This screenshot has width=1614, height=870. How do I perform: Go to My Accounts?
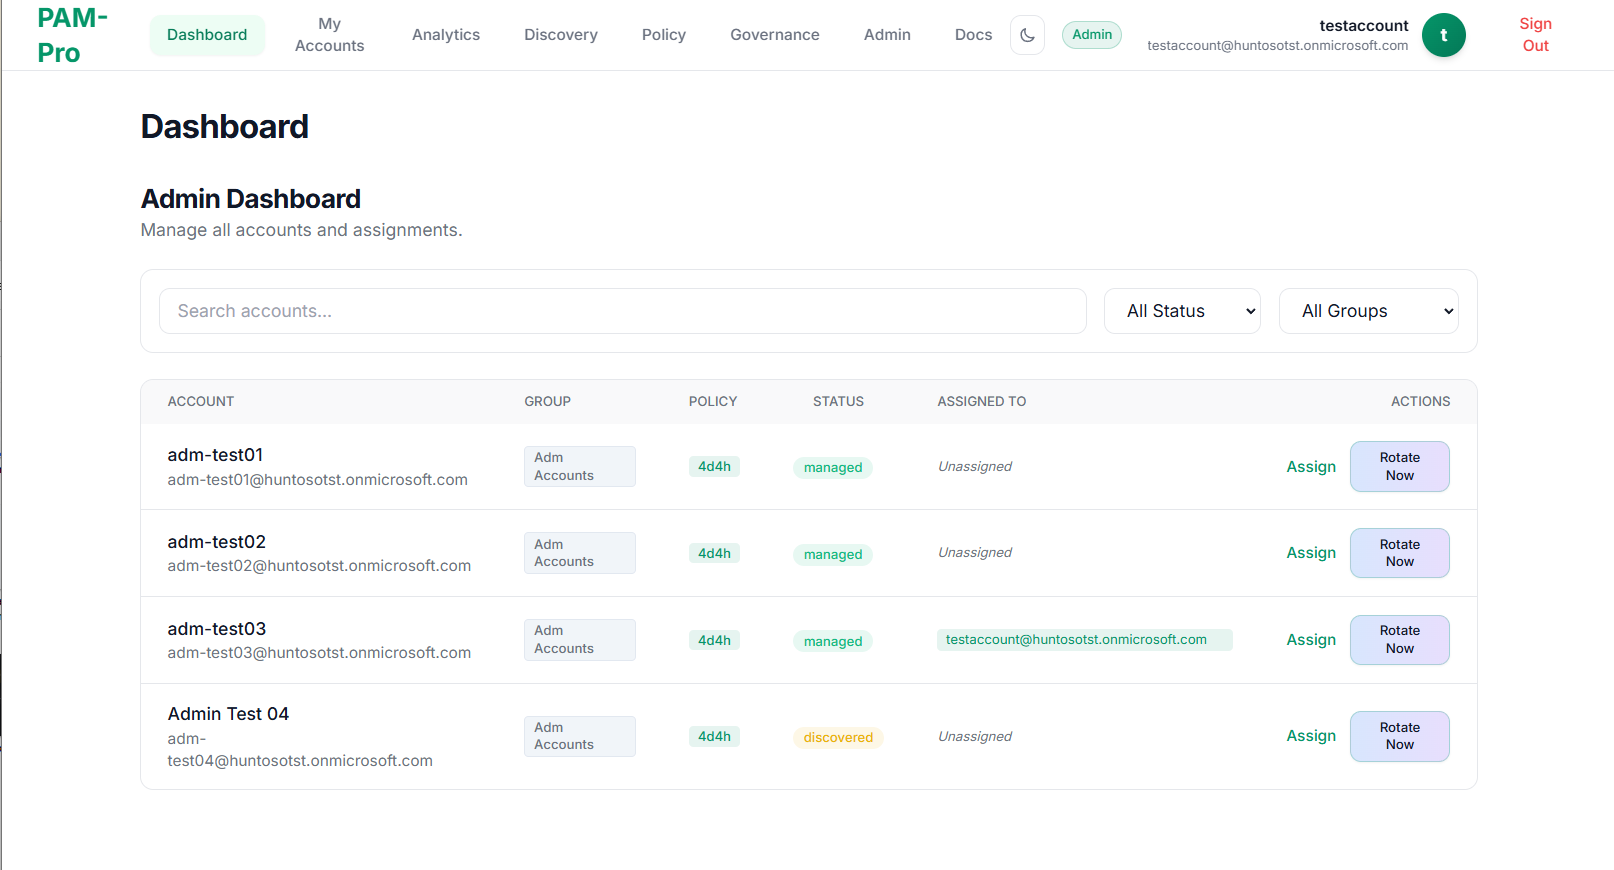pyautogui.click(x=329, y=35)
